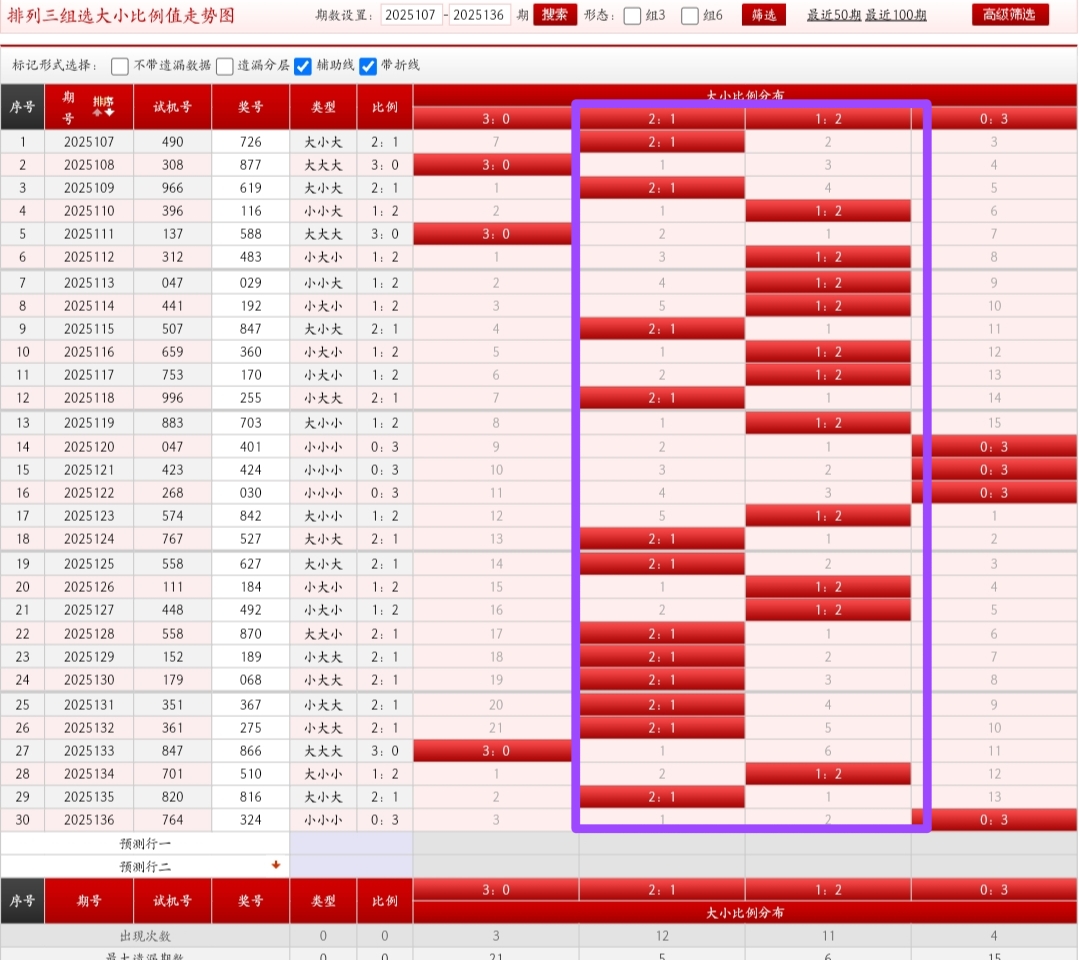This screenshot has height=960, width=1080.
Task: Click the red down arrow beside 预测行二
Action: [276, 865]
